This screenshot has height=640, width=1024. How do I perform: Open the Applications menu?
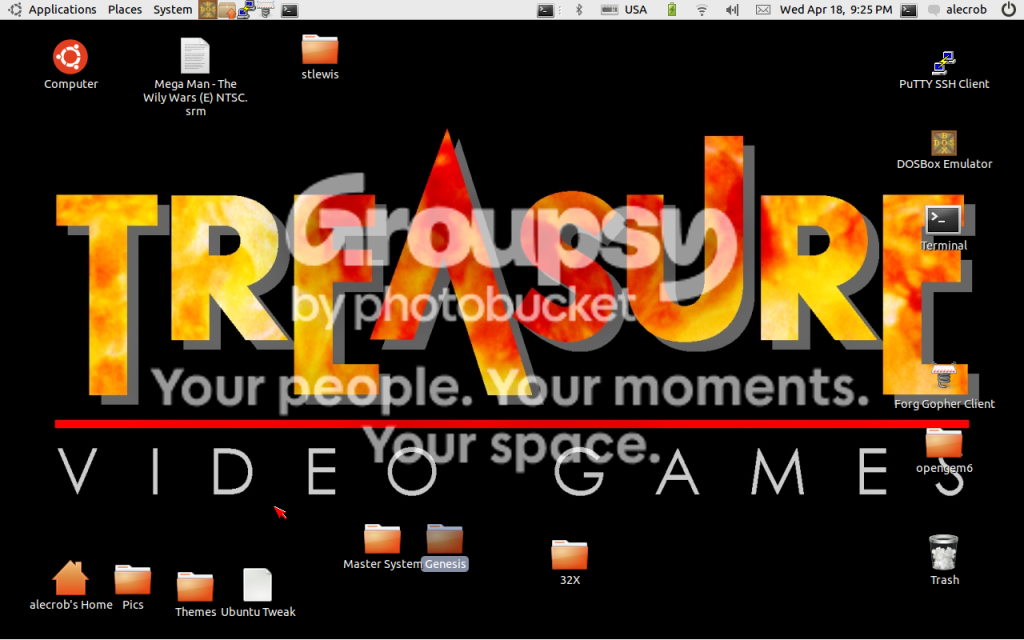[62, 10]
